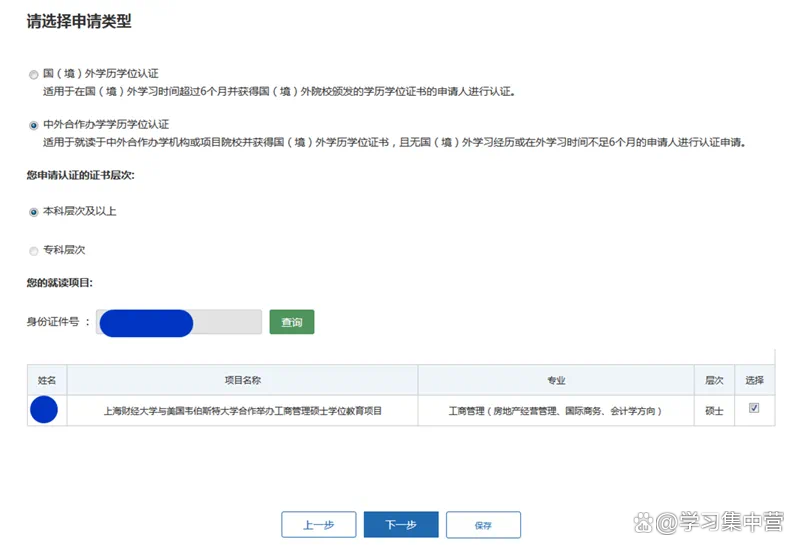Toggle the checkbox in the 选择 column
The height and width of the screenshot is (551, 800).
[754, 408]
